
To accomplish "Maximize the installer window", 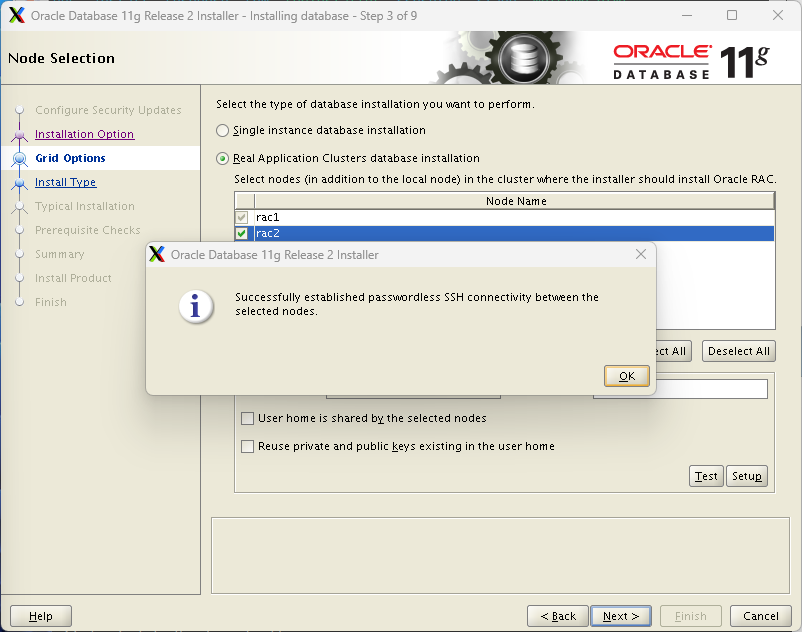I will (x=732, y=15).
